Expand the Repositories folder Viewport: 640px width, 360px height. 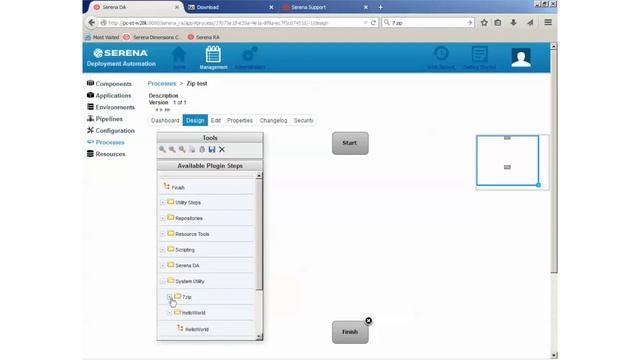click(x=162, y=218)
